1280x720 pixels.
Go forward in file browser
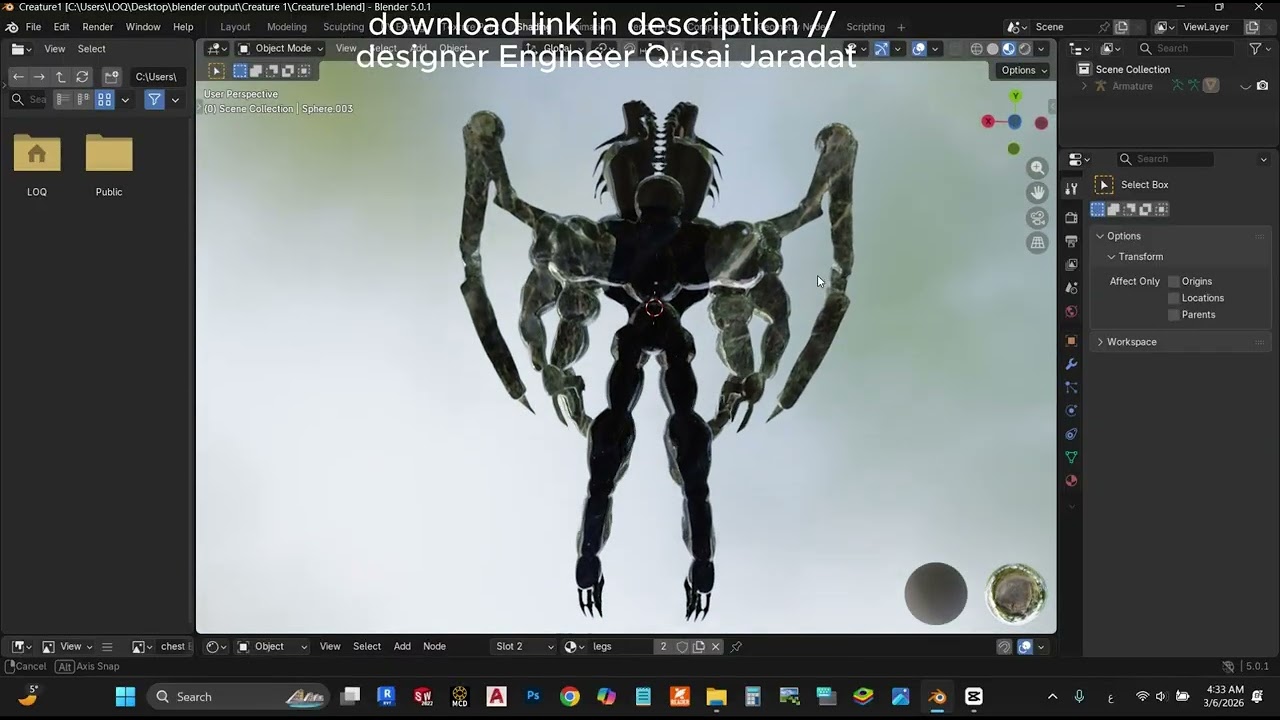pos(39,77)
